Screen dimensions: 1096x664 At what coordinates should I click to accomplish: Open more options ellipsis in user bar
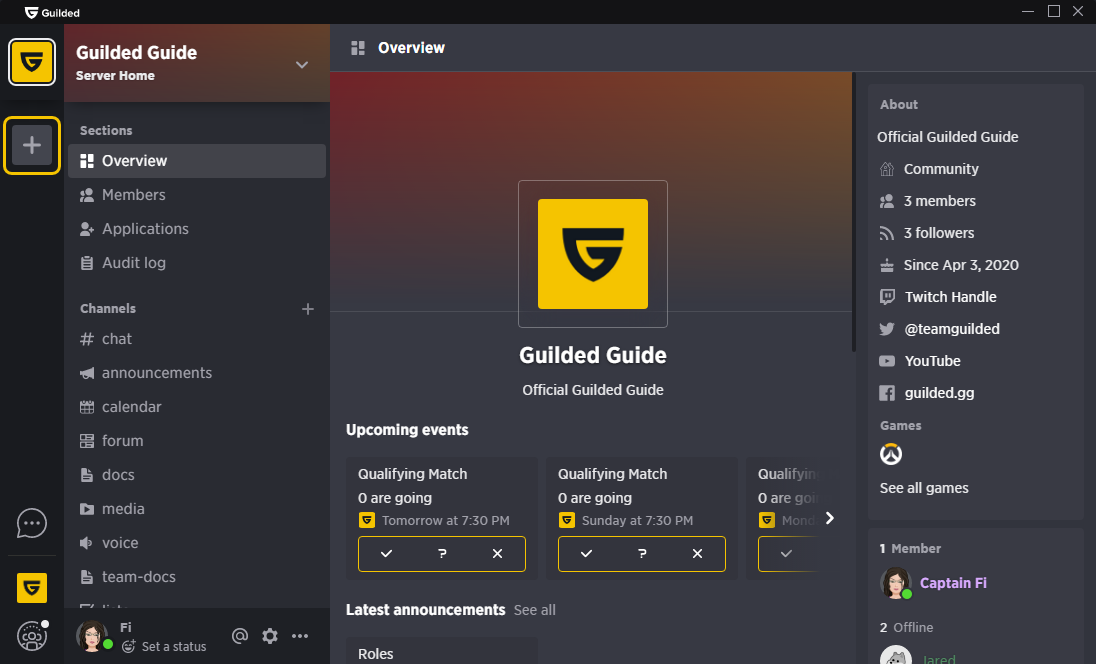click(300, 636)
